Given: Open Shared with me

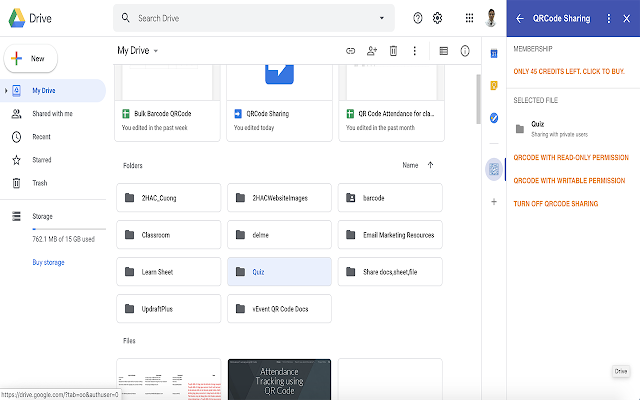Looking at the screenshot, I should [53, 113].
